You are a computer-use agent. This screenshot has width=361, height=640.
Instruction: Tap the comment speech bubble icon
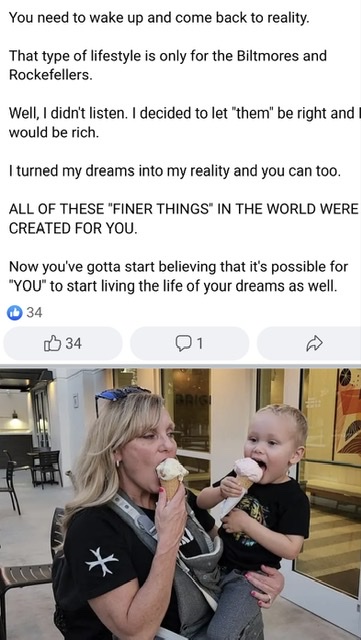183,344
